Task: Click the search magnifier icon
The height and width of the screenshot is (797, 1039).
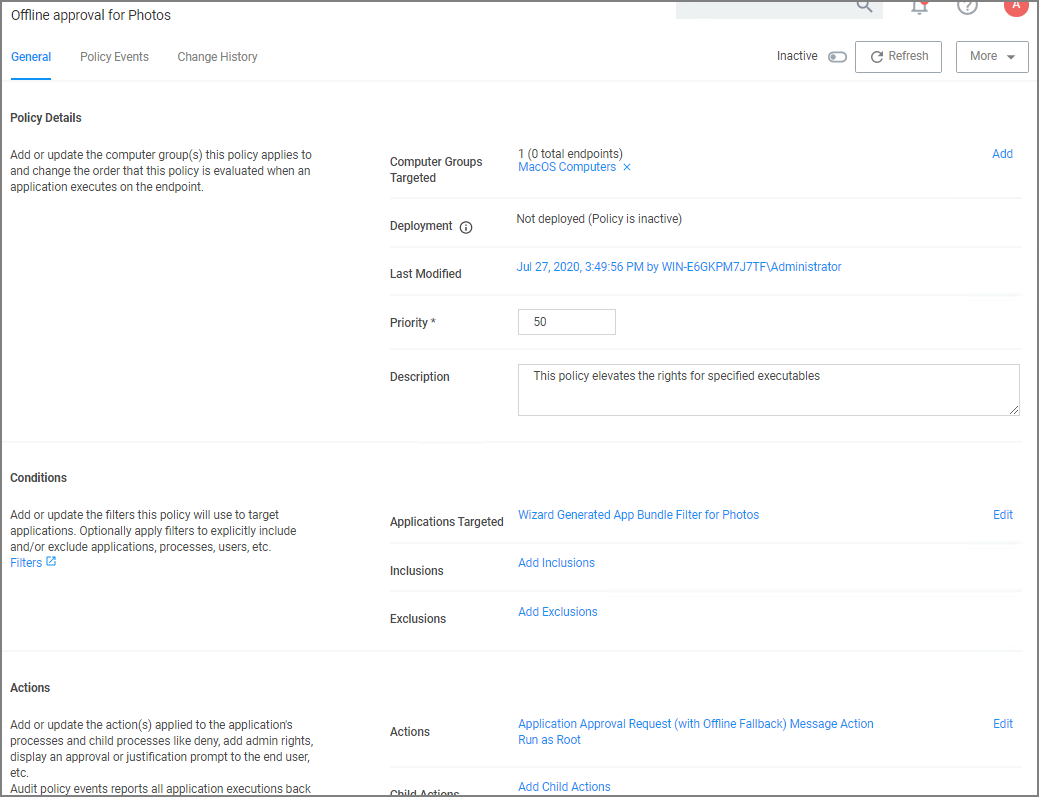Action: click(x=864, y=7)
